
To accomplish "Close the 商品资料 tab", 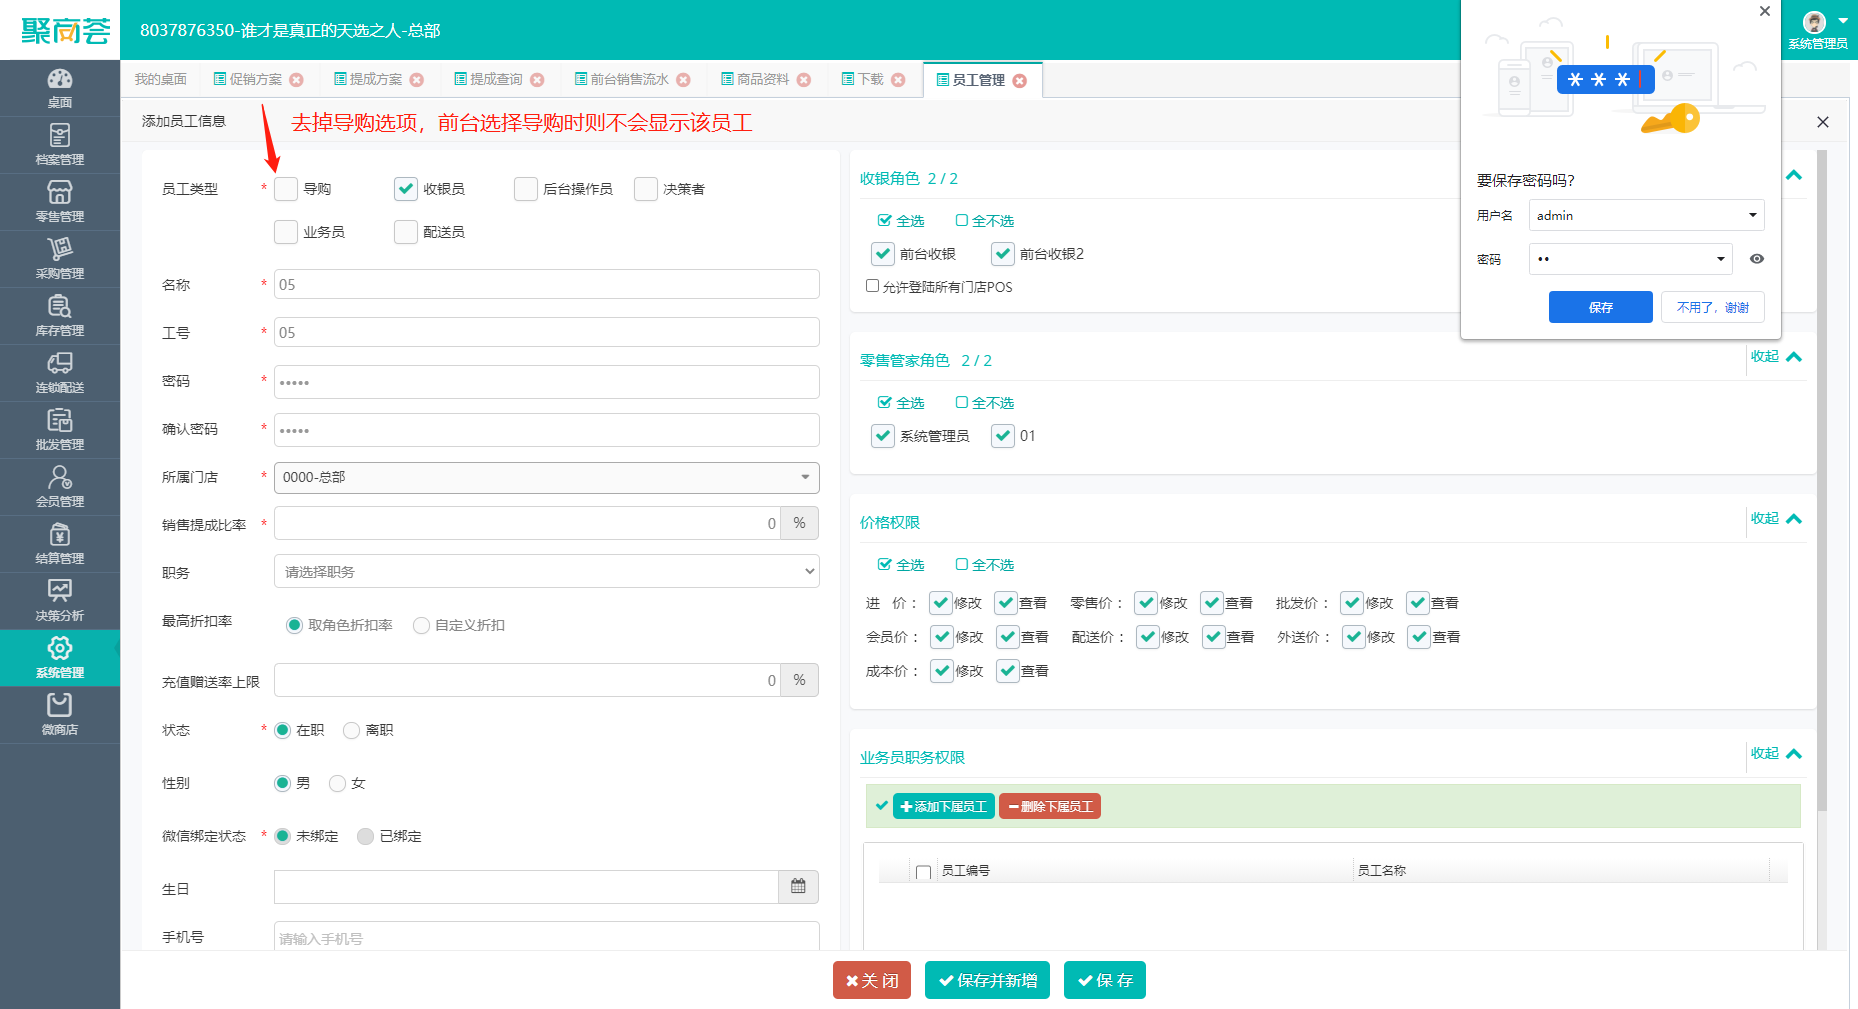I will click(804, 80).
